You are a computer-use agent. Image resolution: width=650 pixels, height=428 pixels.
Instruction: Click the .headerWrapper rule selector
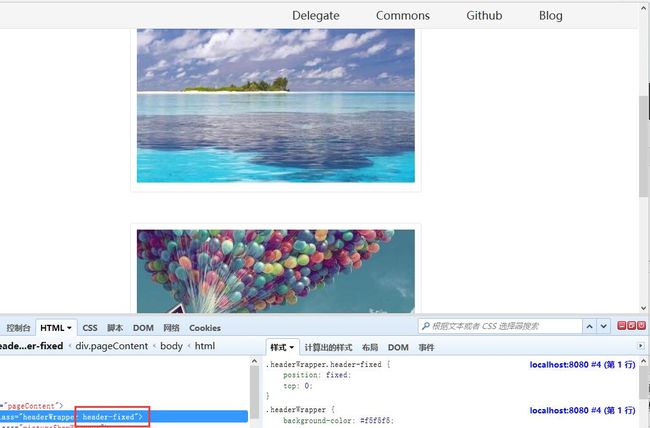[296, 410]
